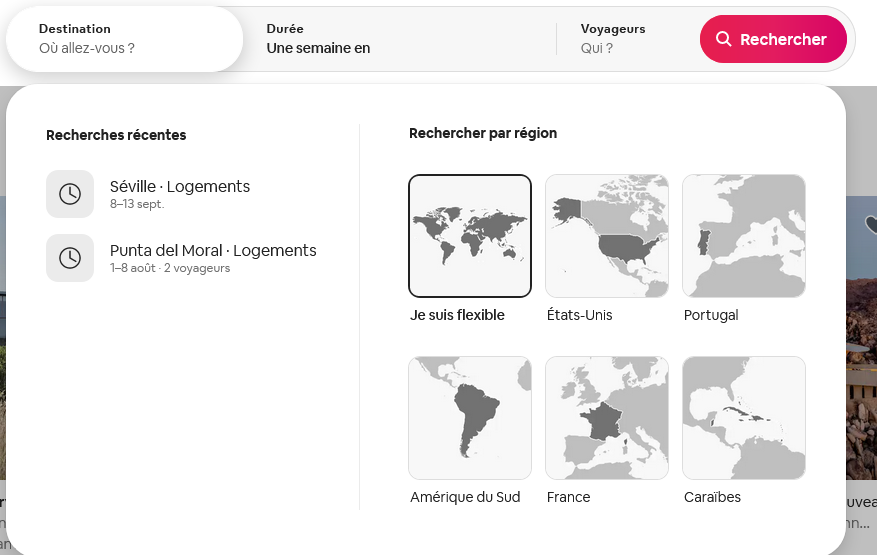Pick the Portugal region map
The width and height of the screenshot is (877, 555).
743,236
